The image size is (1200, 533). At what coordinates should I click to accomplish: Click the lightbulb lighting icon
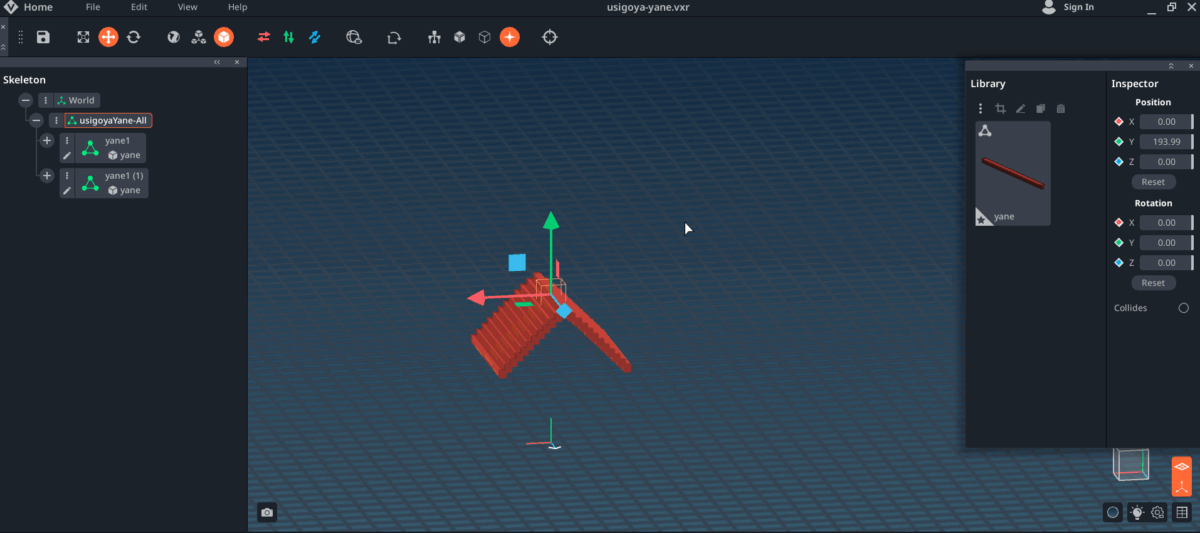[1137, 512]
